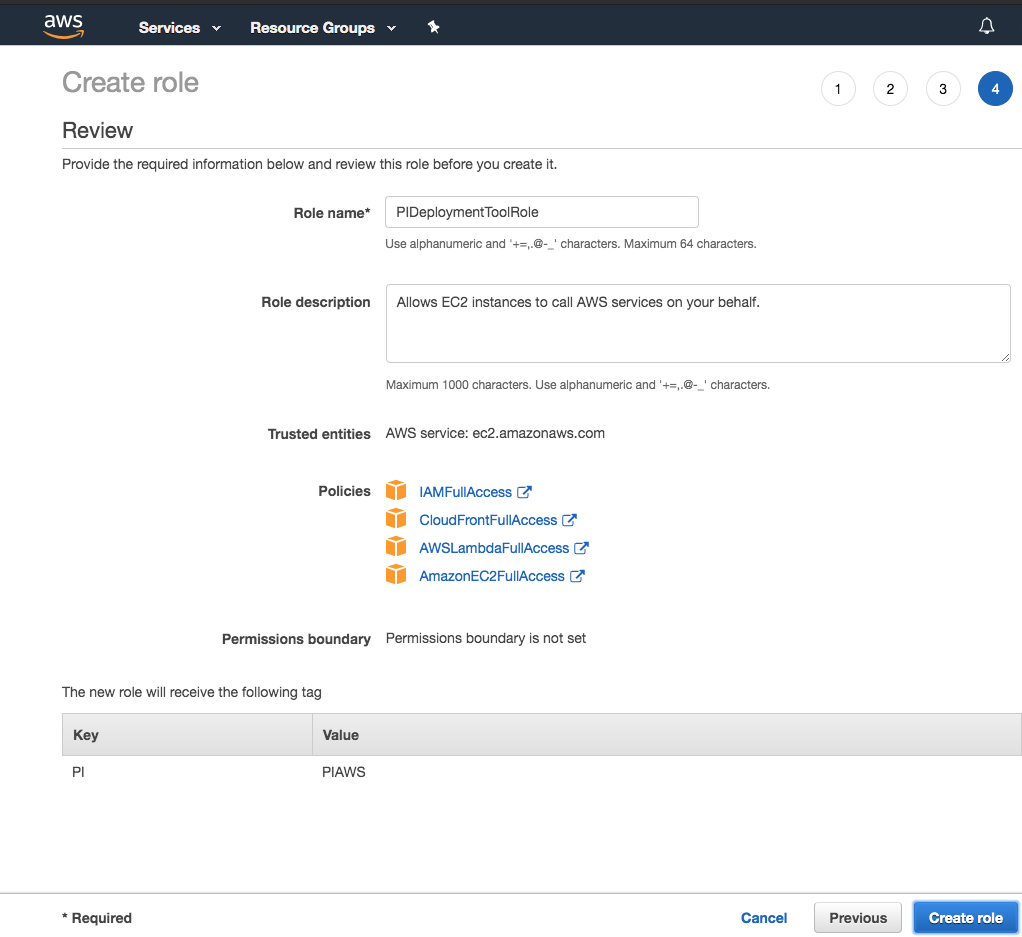Image resolution: width=1022 pixels, height=937 pixels.
Task: Click into the Role name field
Action: [541, 212]
